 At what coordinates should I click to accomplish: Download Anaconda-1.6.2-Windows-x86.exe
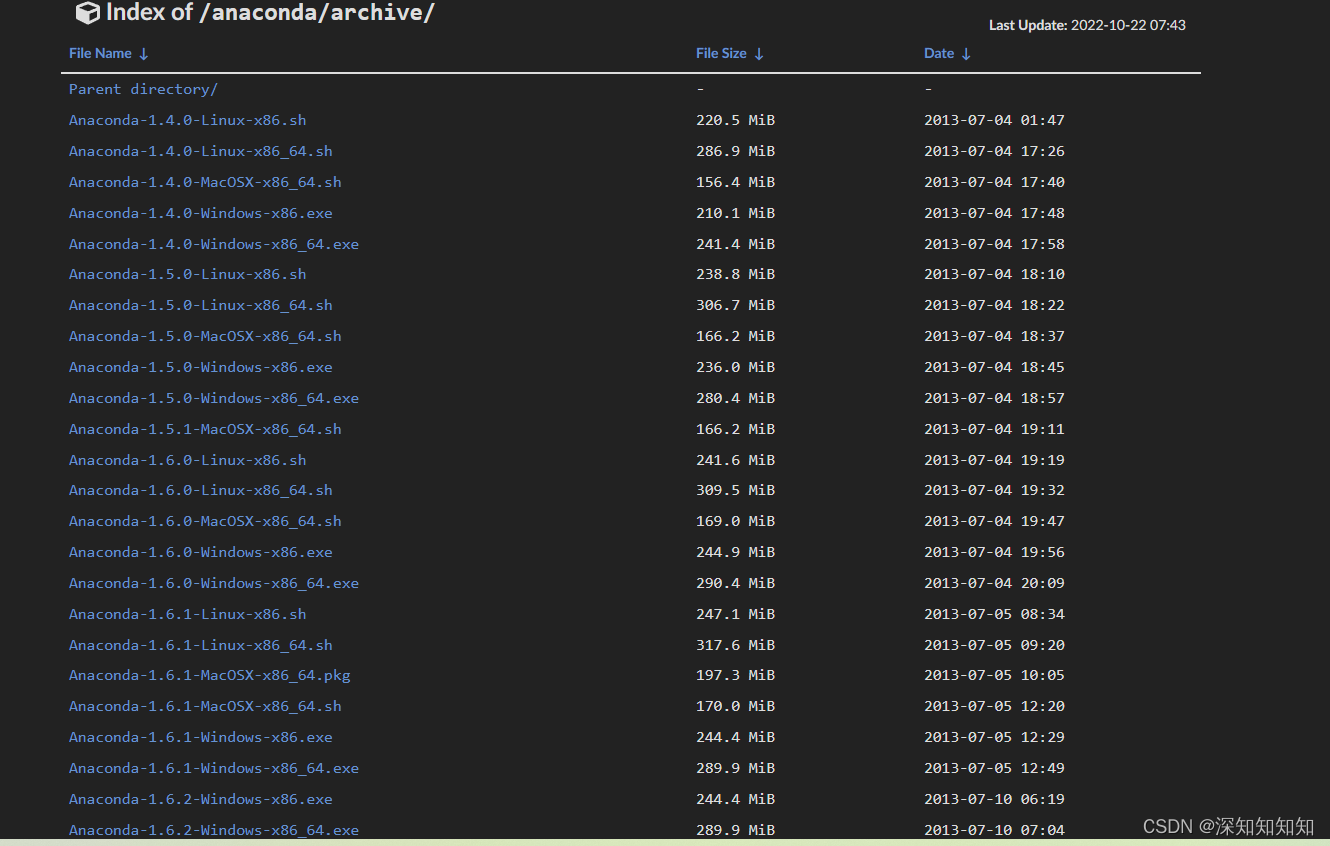(201, 799)
